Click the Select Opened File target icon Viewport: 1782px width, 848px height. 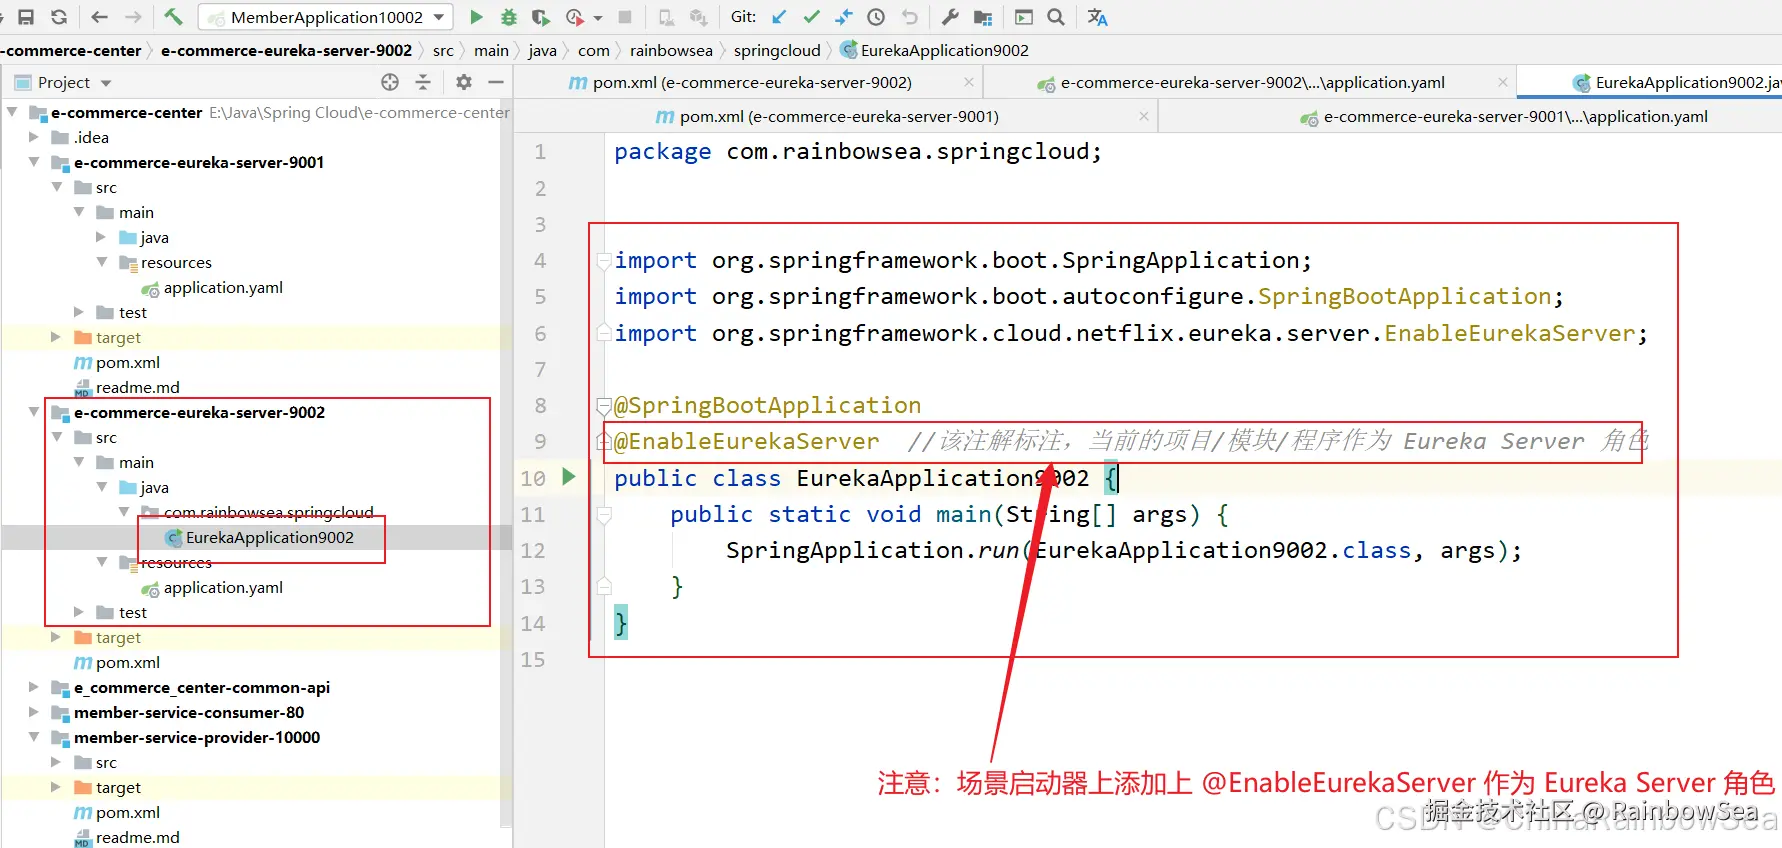(x=390, y=82)
